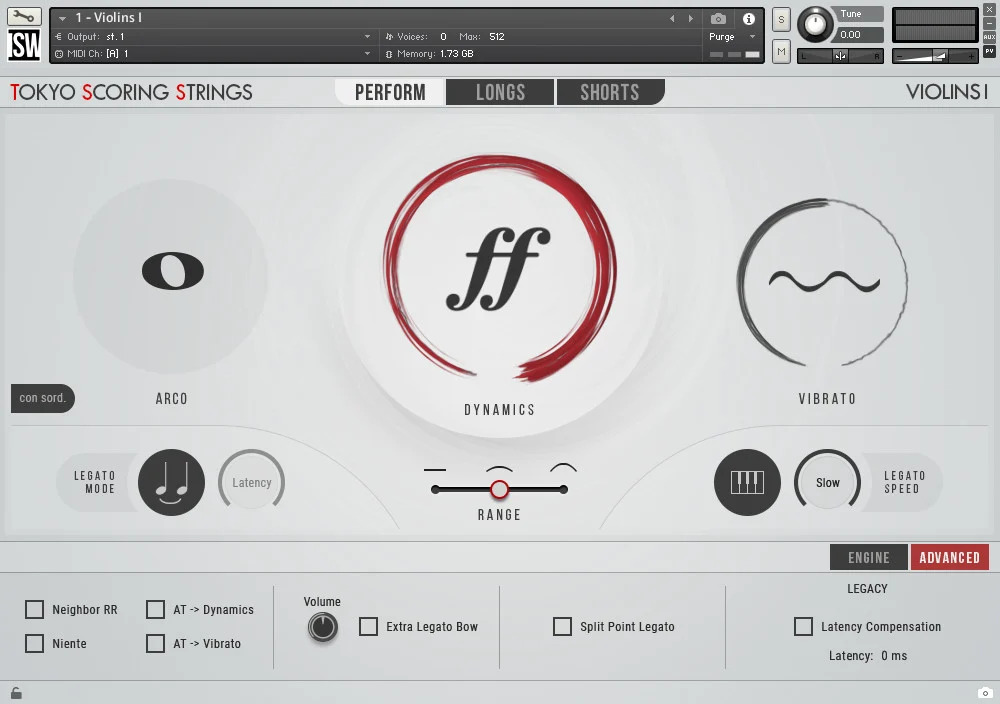Open the ADVANCED panel tab
This screenshot has width=1000, height=704.
pyautogui.click(x=950, y=557)
